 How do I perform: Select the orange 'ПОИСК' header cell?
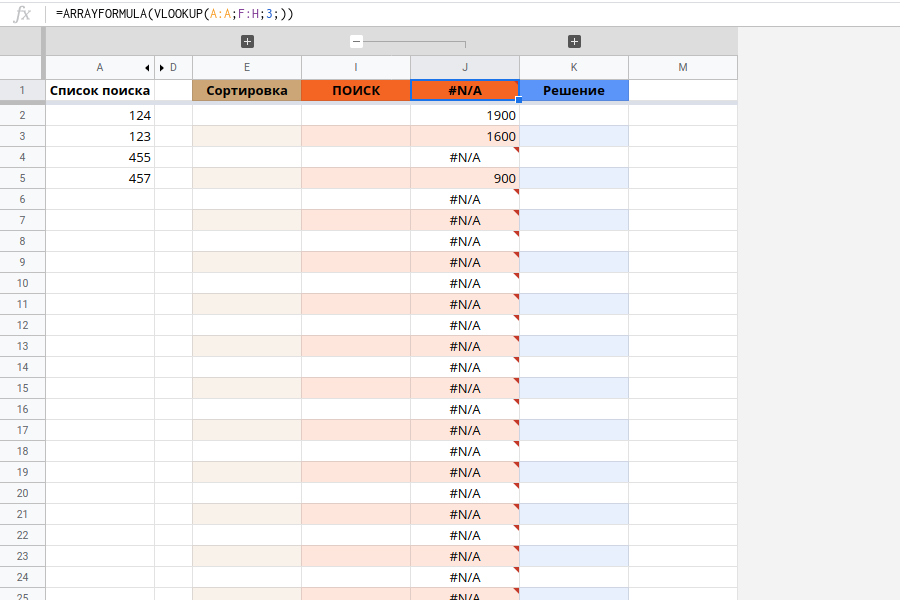click(x=356, y=90)
